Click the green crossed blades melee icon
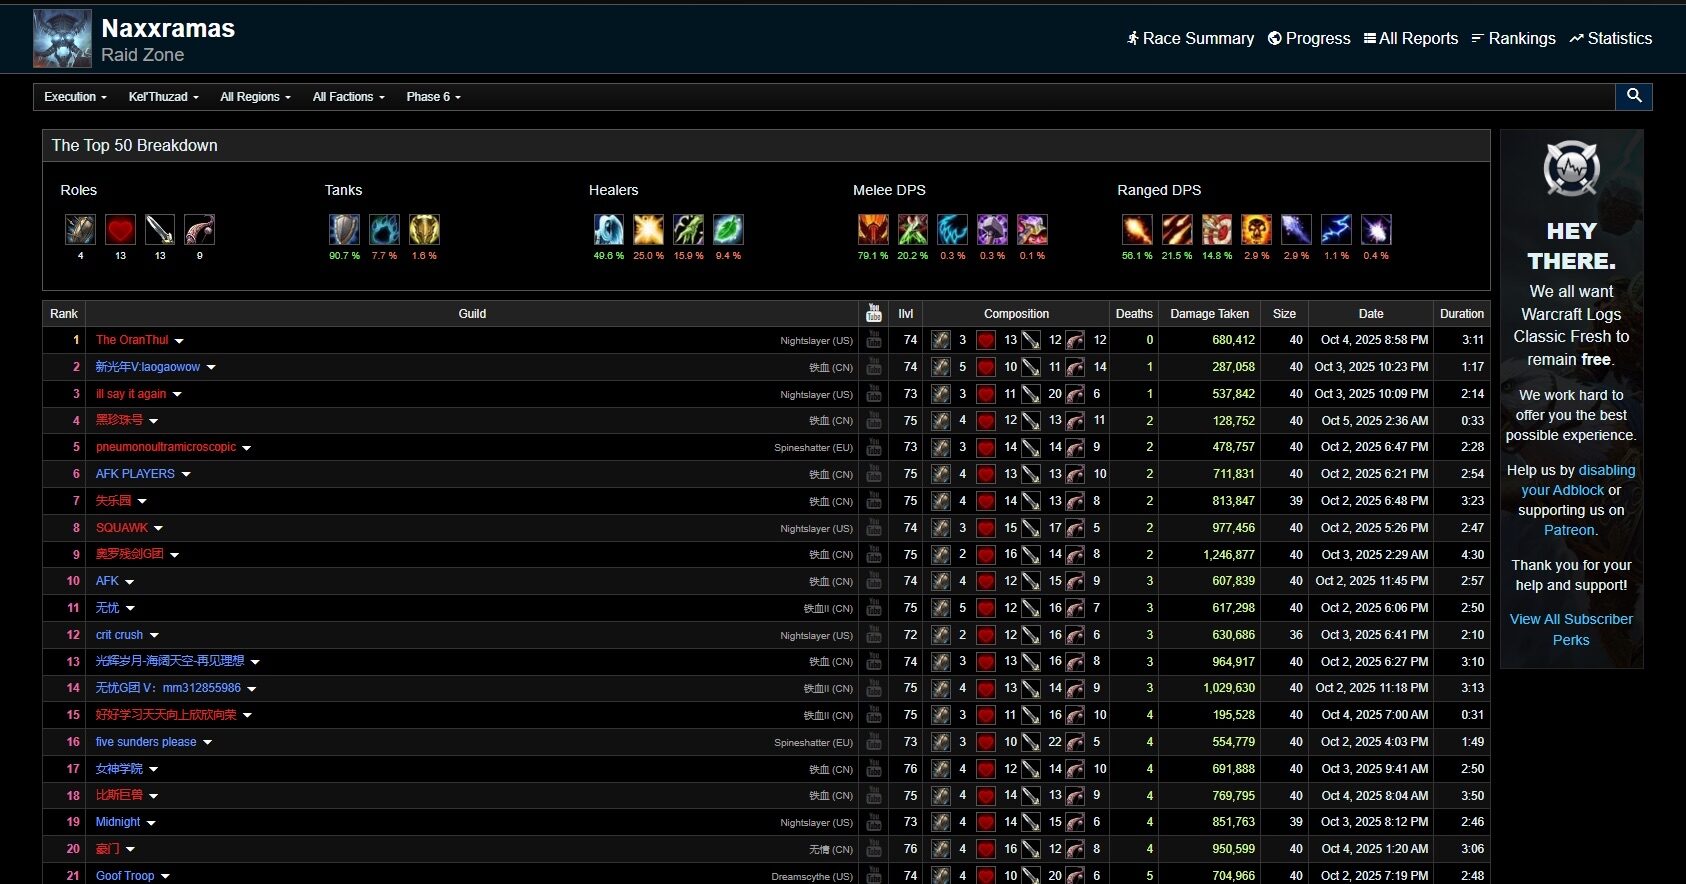The width and height of the screenshot is (1686, 884). (x=912, y=230)
